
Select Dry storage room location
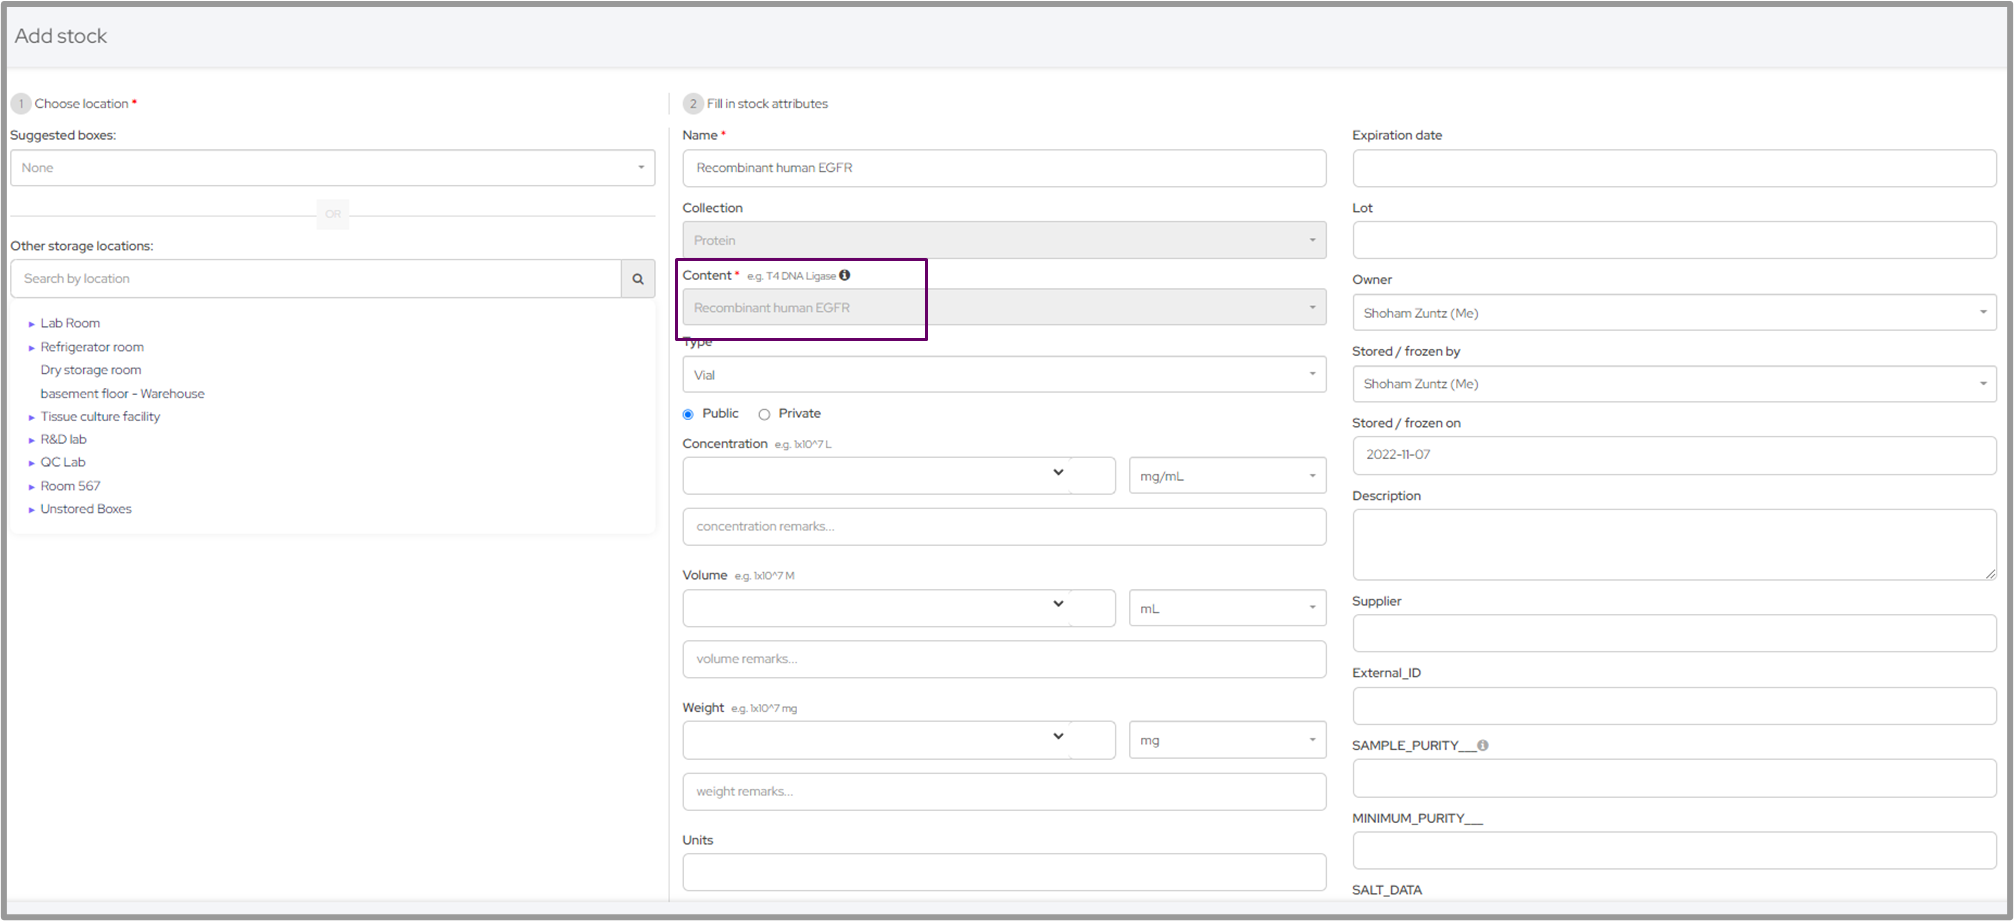point(91,370)
